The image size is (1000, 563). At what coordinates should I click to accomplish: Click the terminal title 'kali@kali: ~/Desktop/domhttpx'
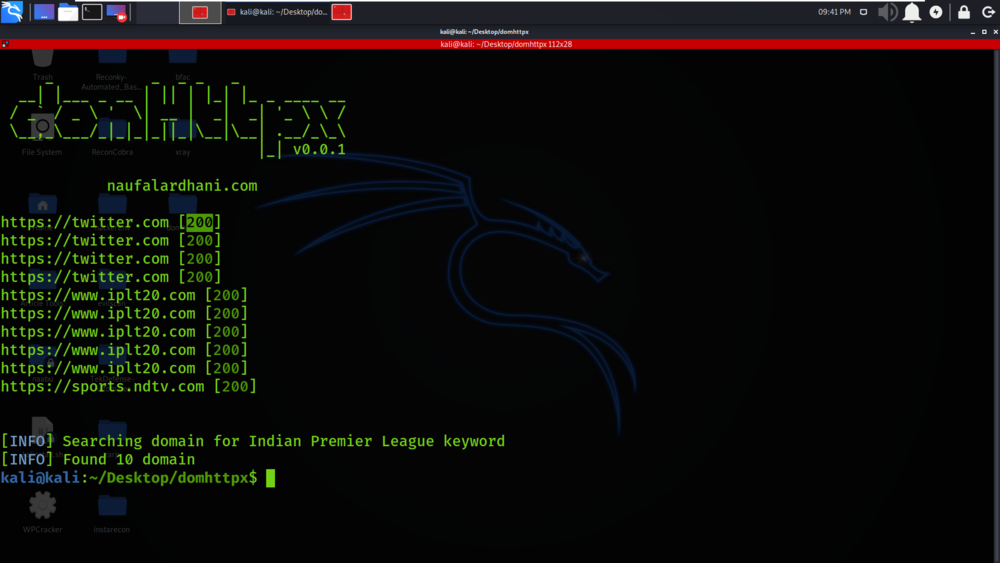(484, 32)
